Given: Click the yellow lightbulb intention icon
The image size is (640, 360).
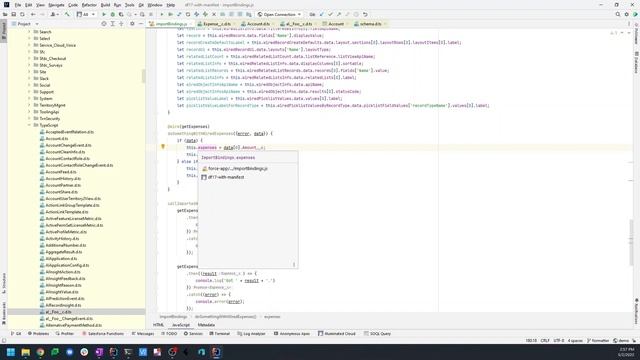Looking at the screenshot, I should click(x=162, y=147).
